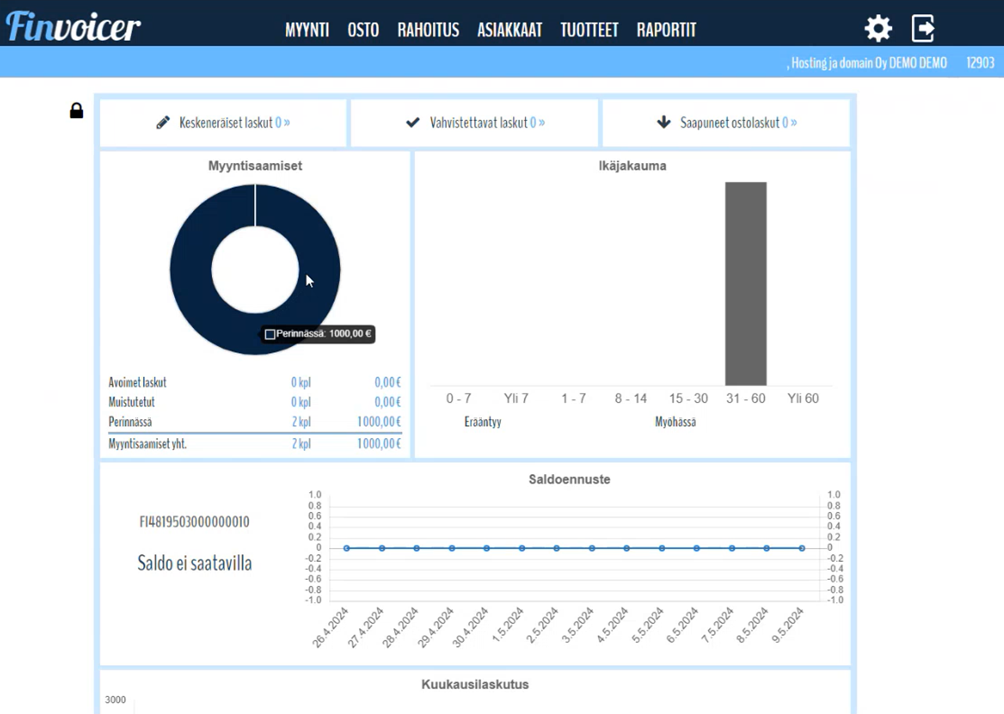Open the OSTO menu

pos(363,30)
